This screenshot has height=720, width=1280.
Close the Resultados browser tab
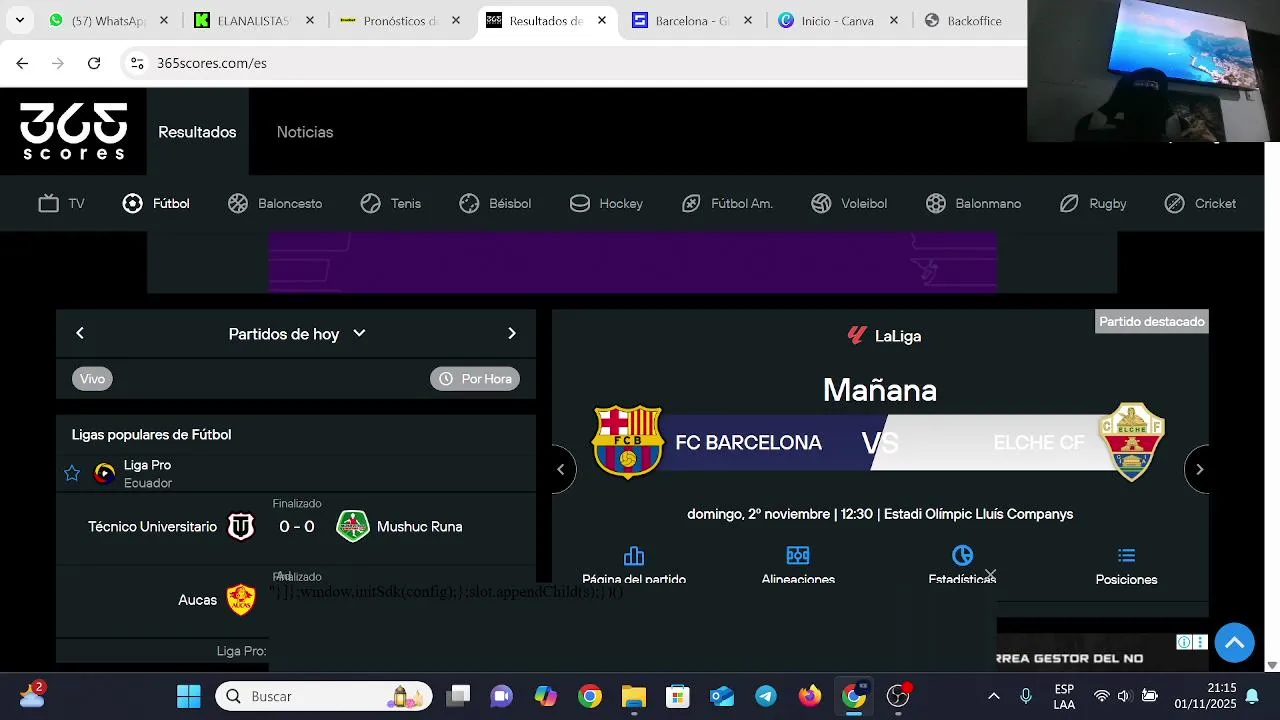coord(602,20)
